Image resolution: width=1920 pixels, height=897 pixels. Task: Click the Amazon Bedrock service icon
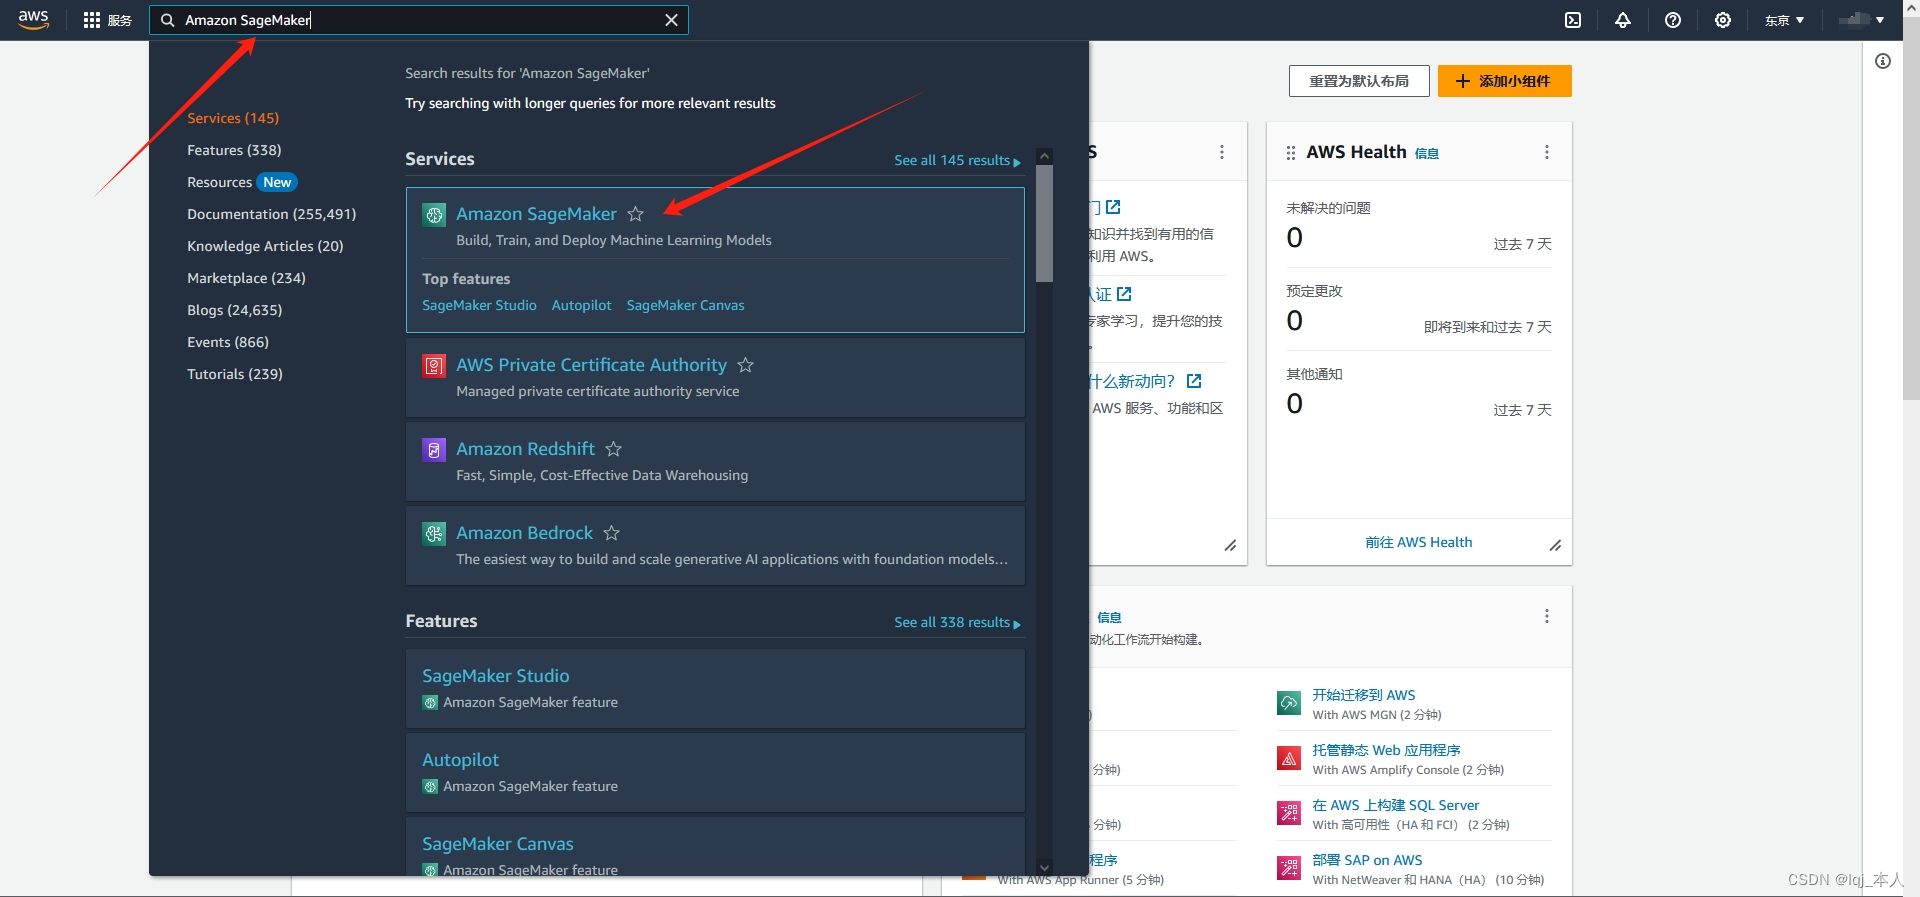[x=434, y=534]
